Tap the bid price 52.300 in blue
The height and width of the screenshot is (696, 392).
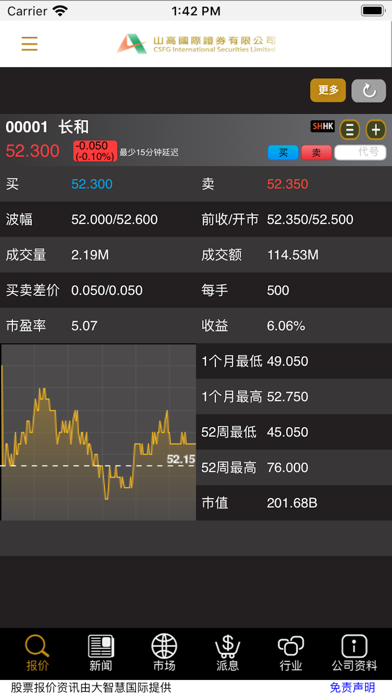[92, 184]
